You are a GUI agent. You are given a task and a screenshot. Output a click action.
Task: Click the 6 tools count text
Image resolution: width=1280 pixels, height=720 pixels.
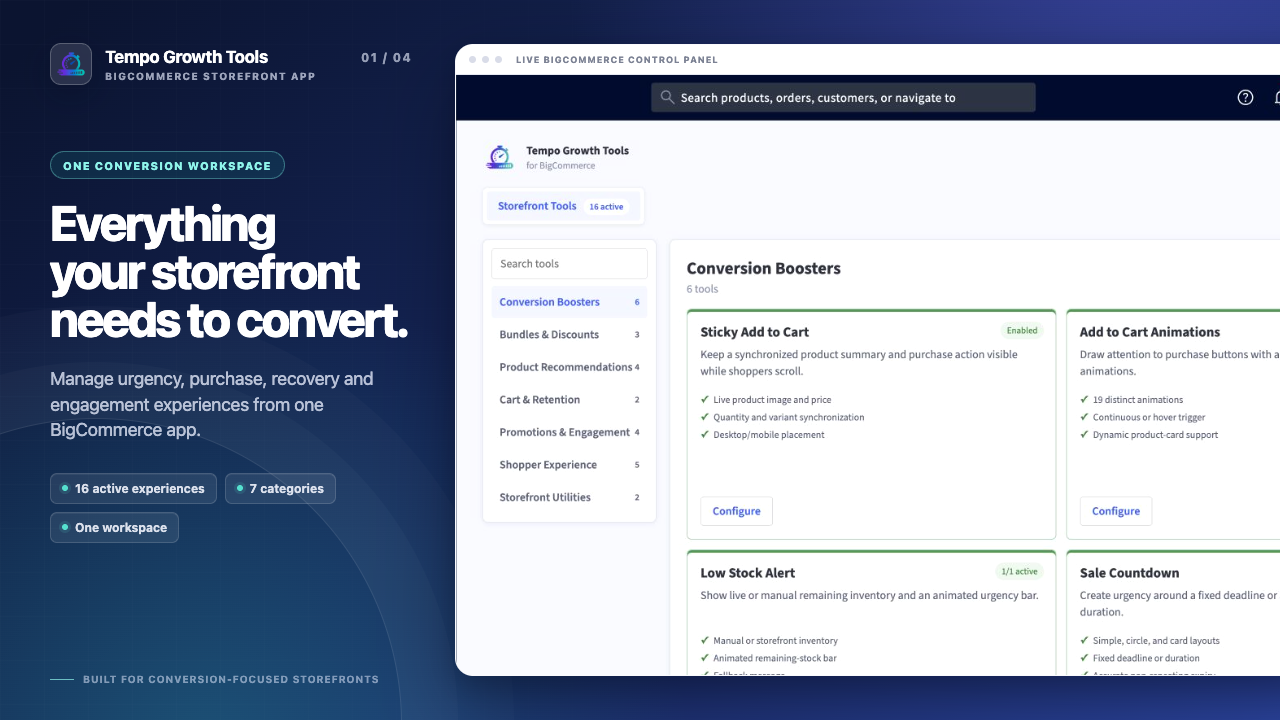tap(702, 289)
